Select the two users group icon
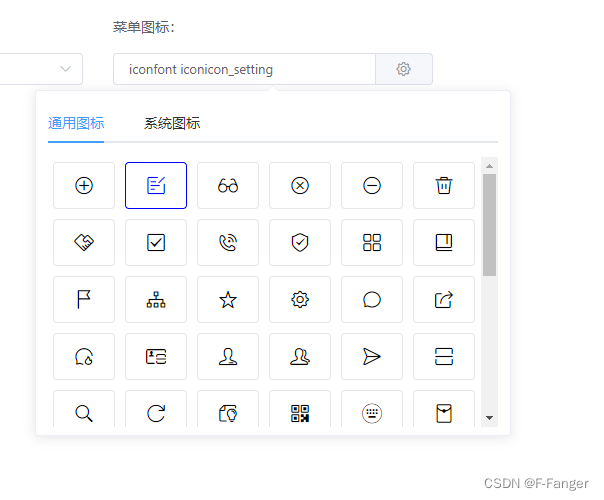Screen dimensions: 604x500 coord(300,357)
